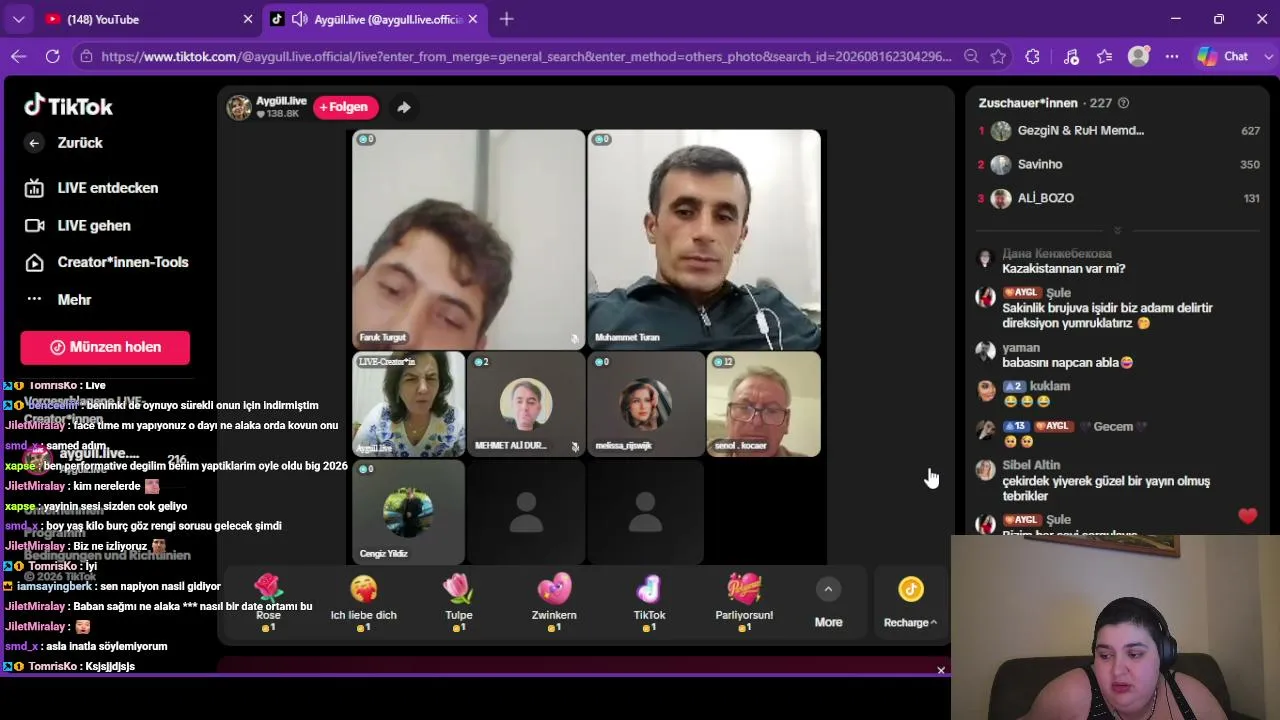
Task: Close the Aygüll.live browser tab
Action: [473, 19]
